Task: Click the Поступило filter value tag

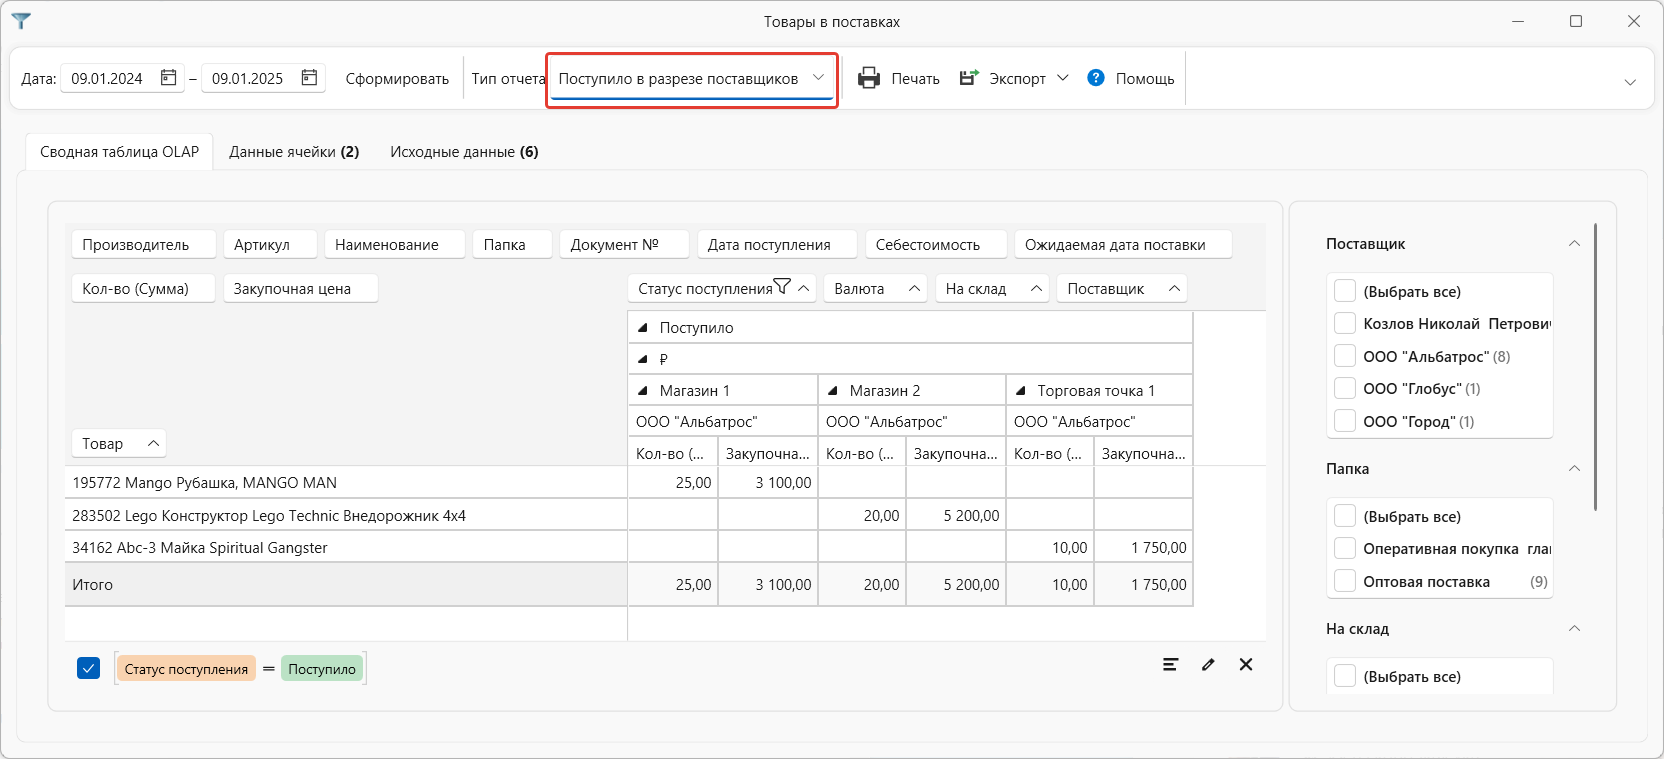Action: [x=322, y=669]
